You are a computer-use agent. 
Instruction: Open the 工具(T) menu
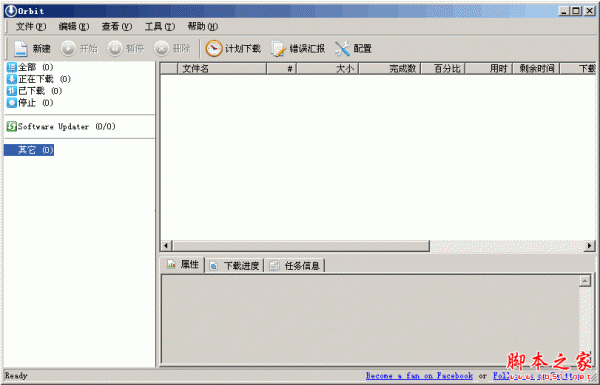160,26
